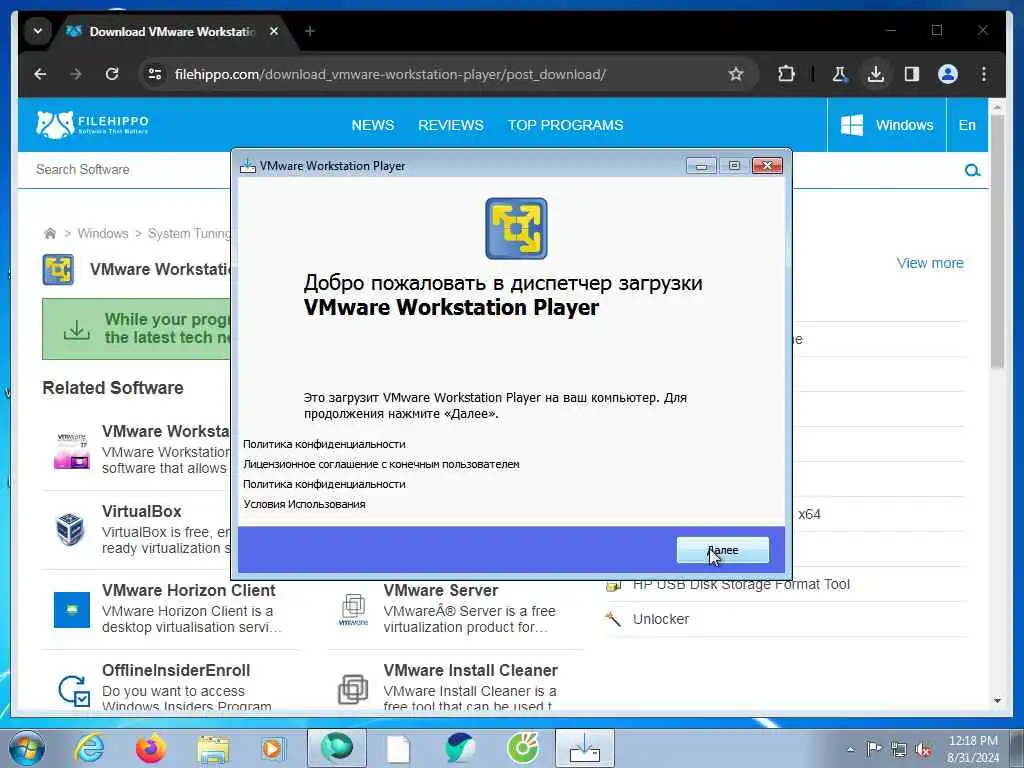Open the Политика конфиденциальности link below license agreement
Screen dimensions: 1024x768
324,484
